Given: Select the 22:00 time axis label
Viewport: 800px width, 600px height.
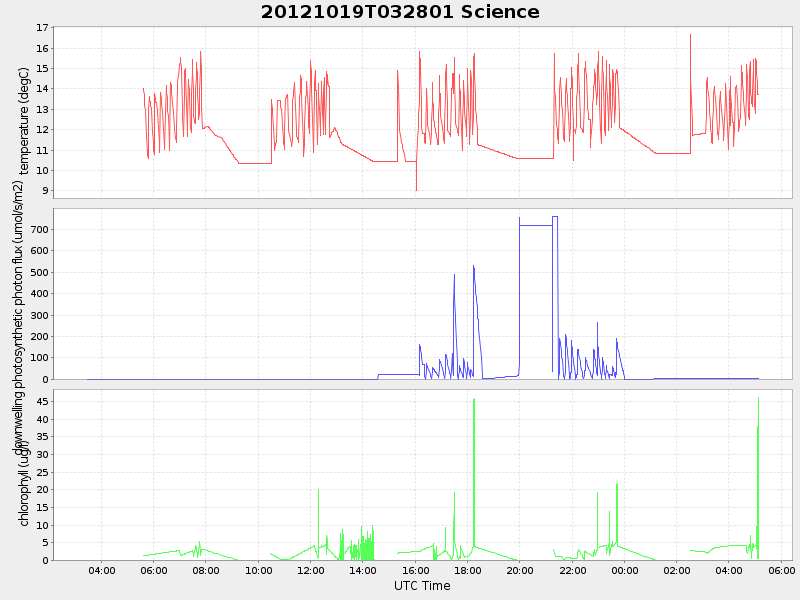Looking at the screenshot, I should click(572, 571).
